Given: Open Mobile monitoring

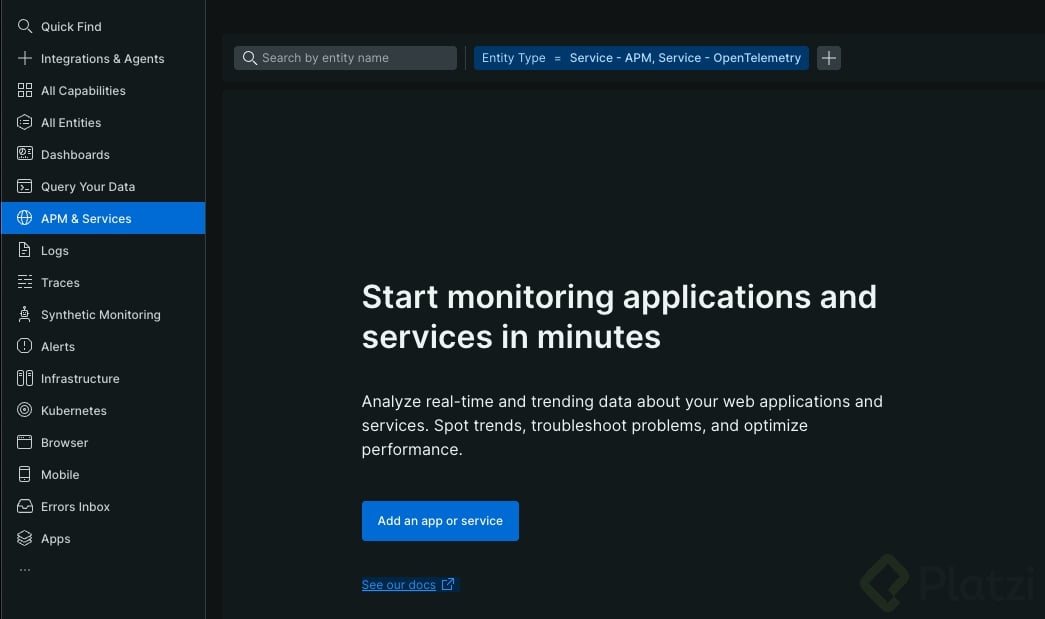Looking at the screenshot, I should [x=103, y=474].
